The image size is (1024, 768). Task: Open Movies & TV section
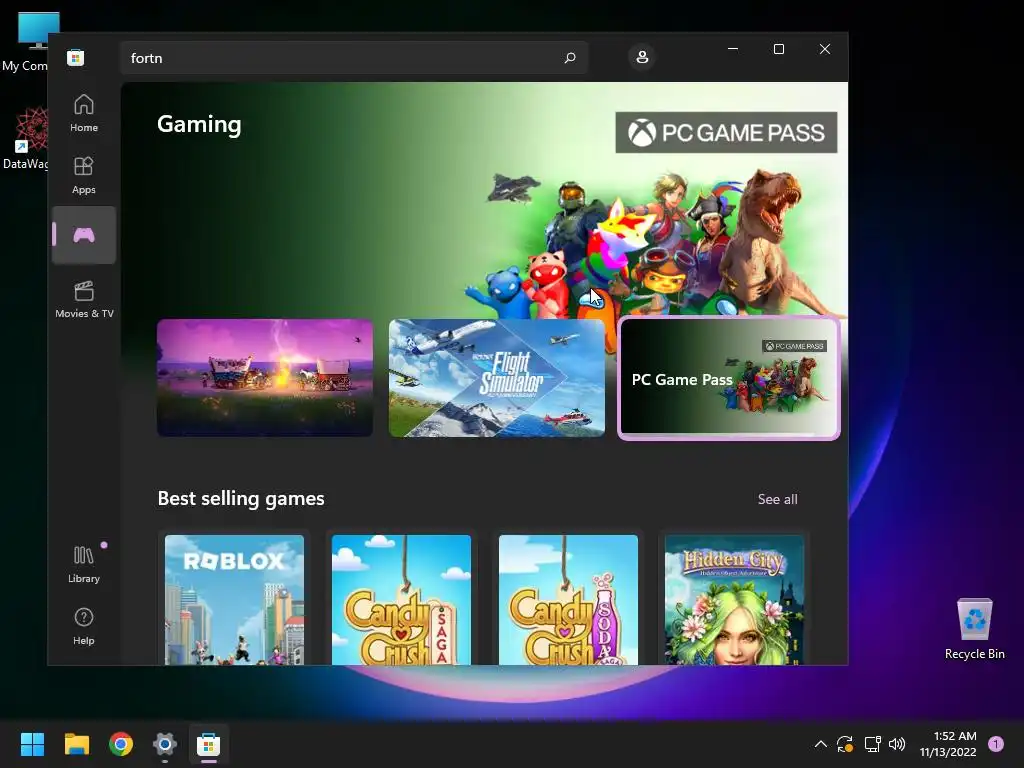[84, 299]
